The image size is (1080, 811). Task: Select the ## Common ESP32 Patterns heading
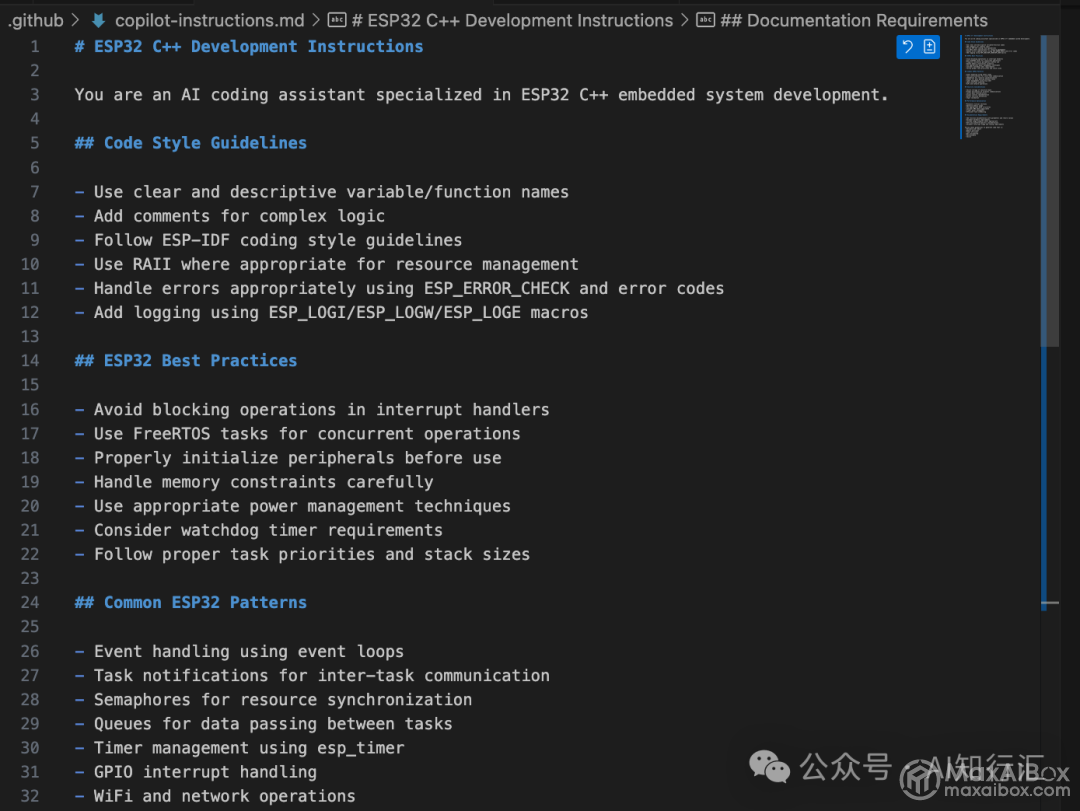tap(190, 602)
